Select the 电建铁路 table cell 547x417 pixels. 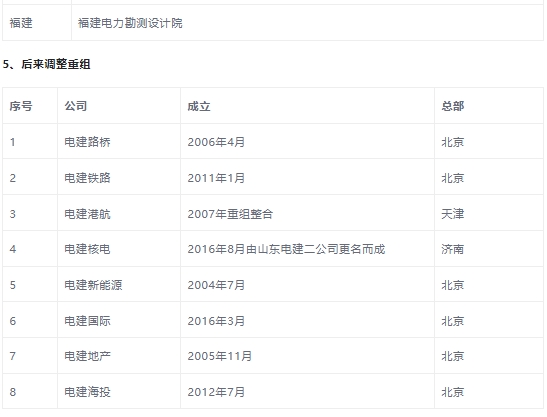pyautogui.click(x=87, y=178)
